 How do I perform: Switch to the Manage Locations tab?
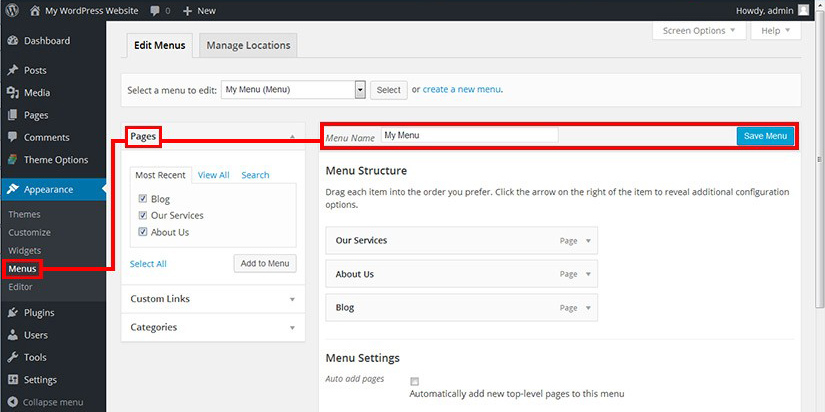tap(248, 45)
